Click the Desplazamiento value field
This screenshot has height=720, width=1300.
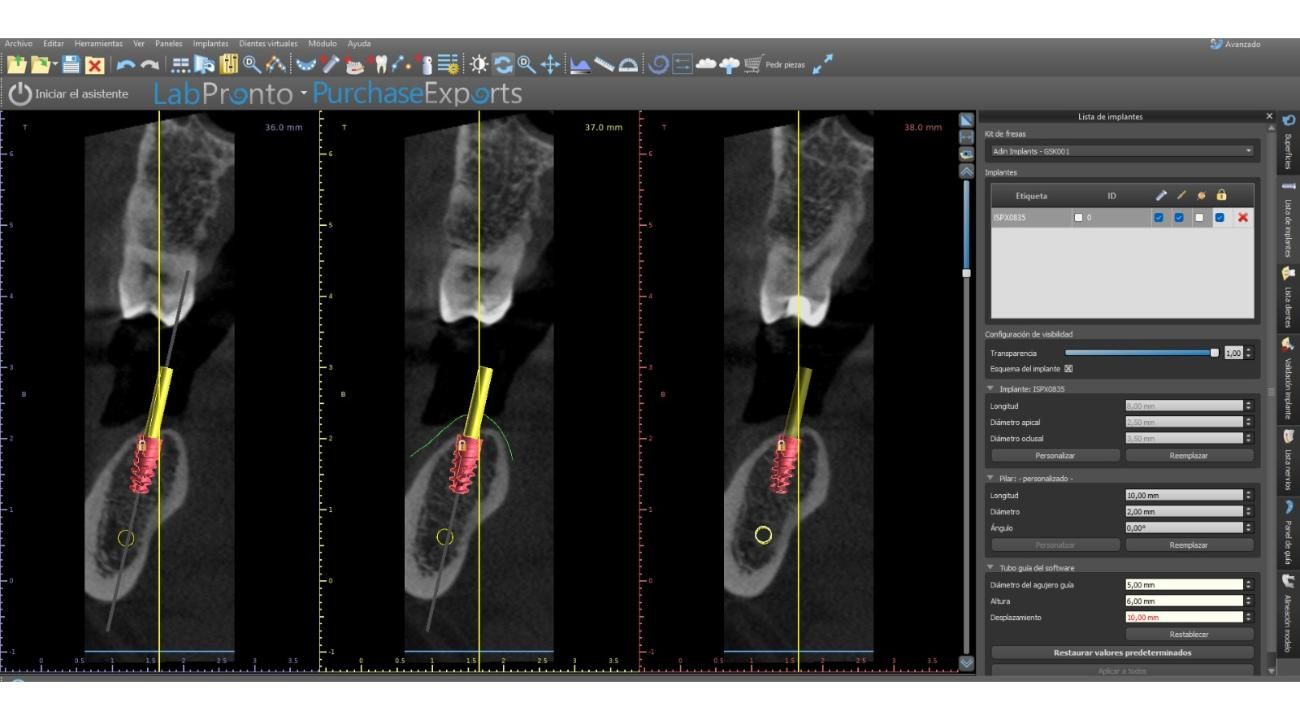[1183, 618]
